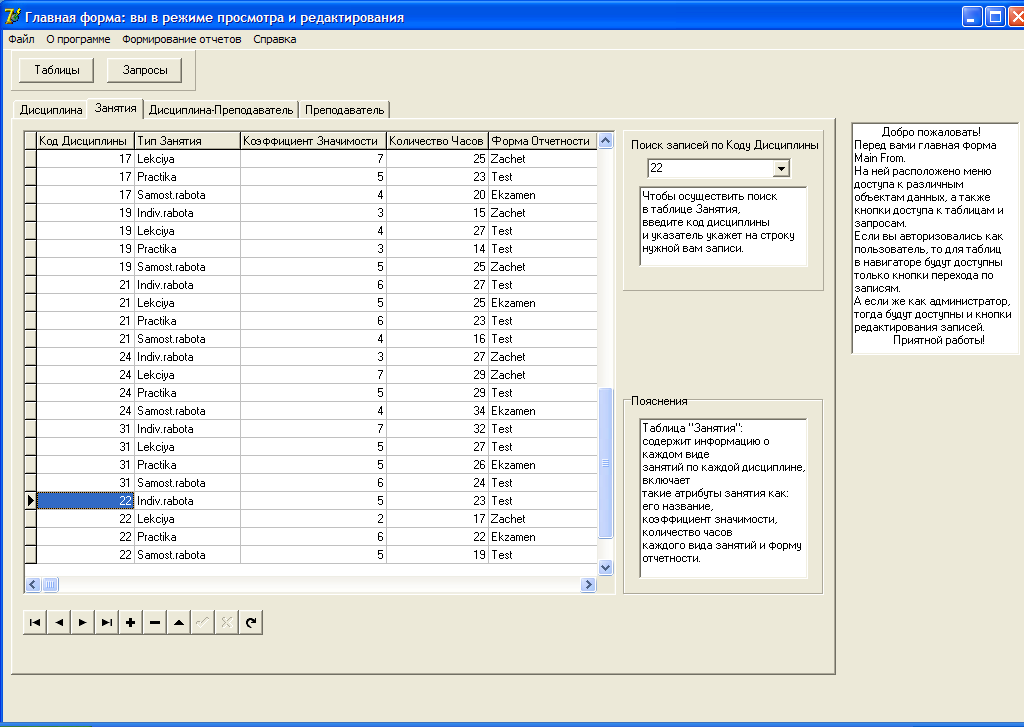Maximize the main form window
1024x727 pixels.
point(995,16)
